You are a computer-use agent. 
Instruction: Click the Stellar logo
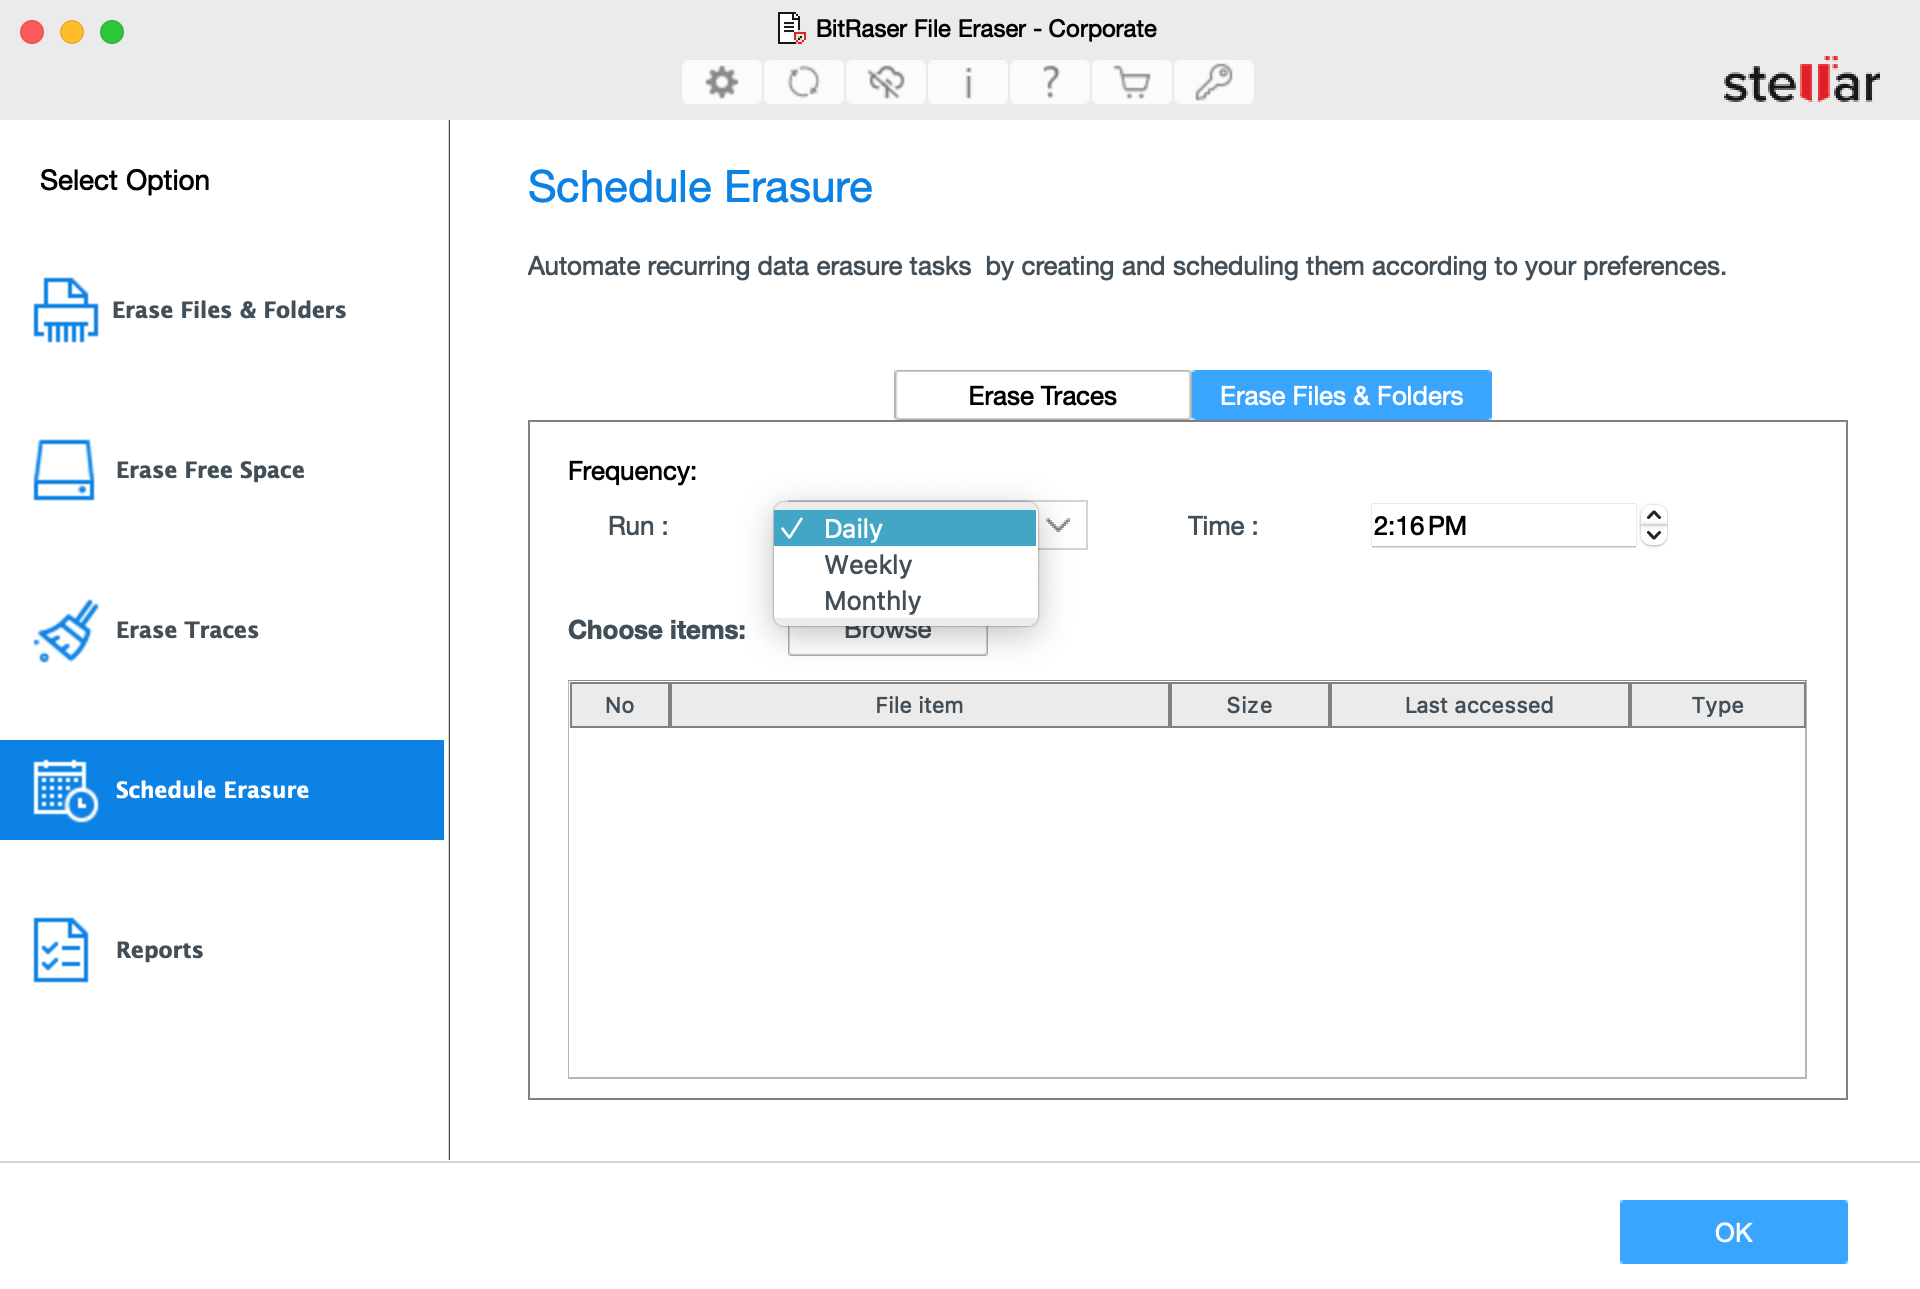pos(1801,81)
